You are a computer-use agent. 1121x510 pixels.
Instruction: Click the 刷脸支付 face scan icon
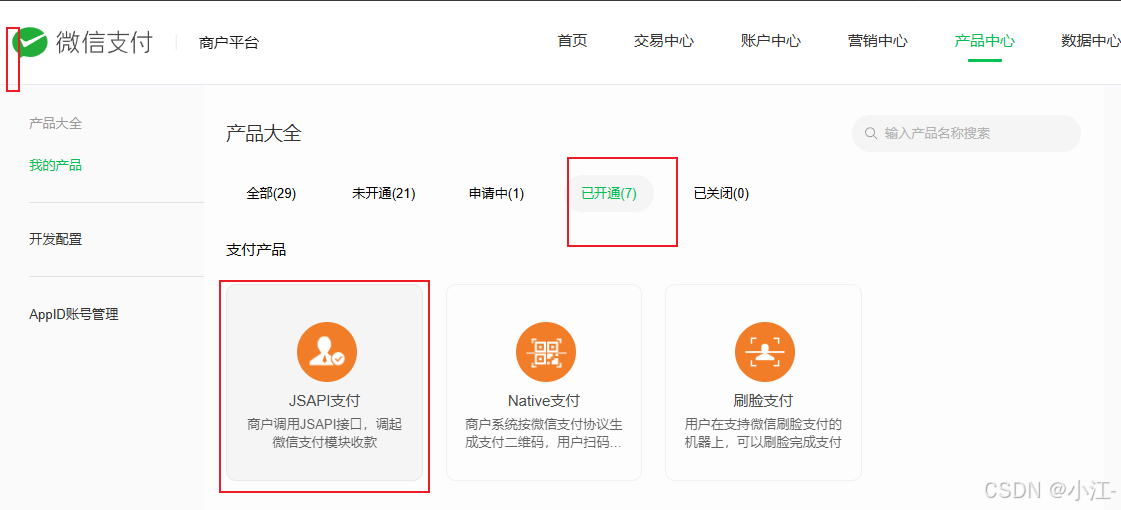[x=764, y=352]
